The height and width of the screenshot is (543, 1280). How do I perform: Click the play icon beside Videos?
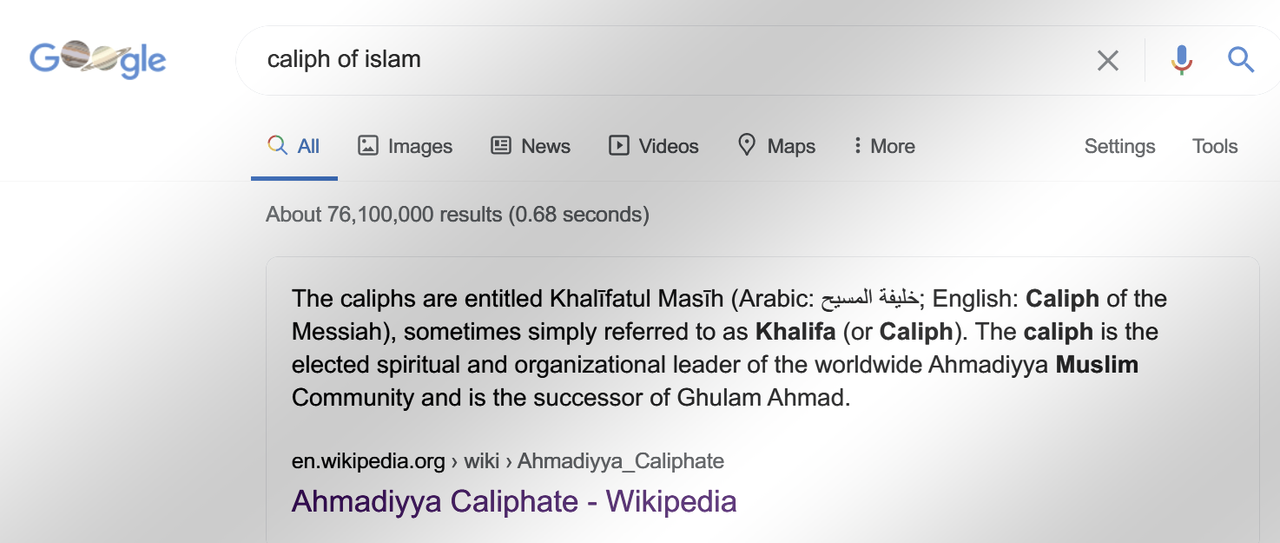coord(619,146)
